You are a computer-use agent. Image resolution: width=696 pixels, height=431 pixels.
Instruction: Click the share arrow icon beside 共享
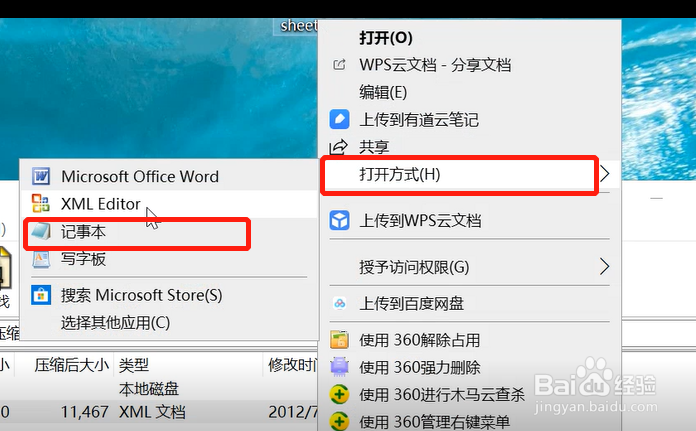click(338, 147)
